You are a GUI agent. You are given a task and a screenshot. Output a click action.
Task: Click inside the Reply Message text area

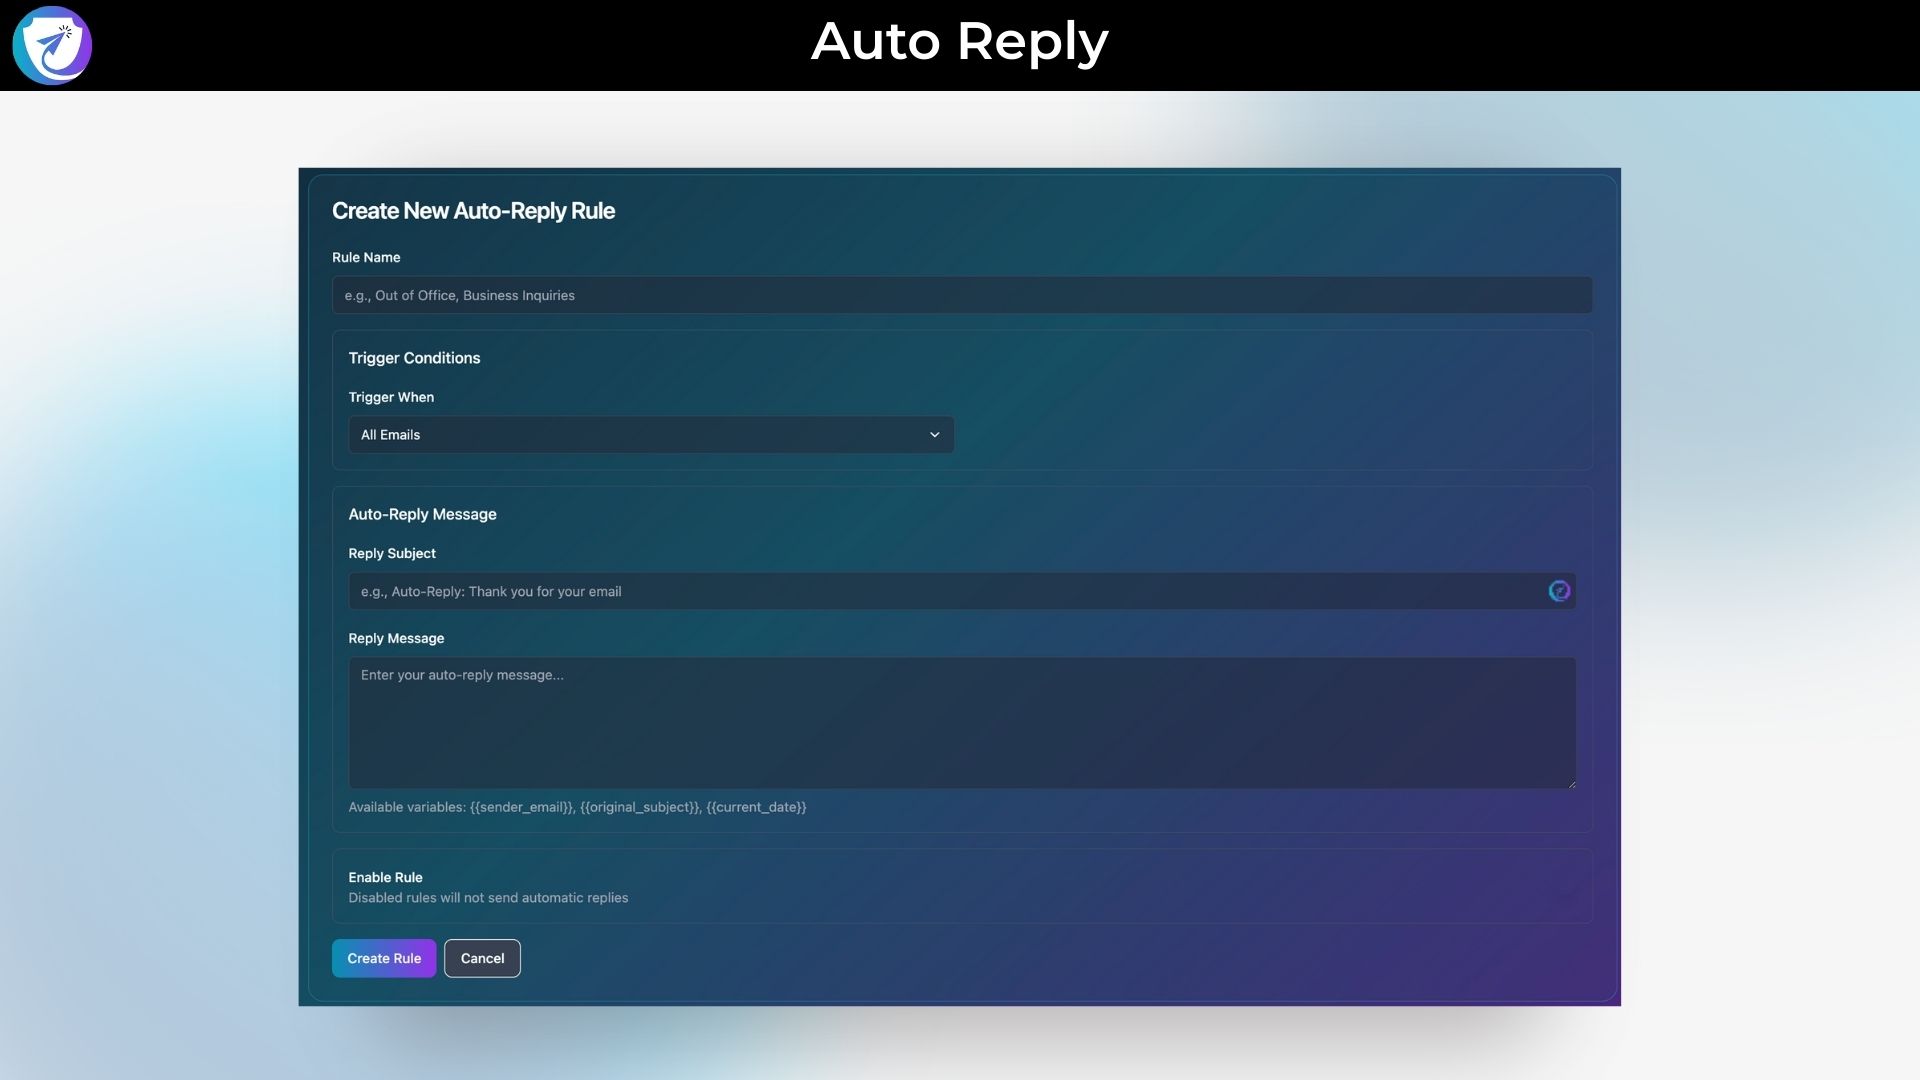(x=961, y=722)
